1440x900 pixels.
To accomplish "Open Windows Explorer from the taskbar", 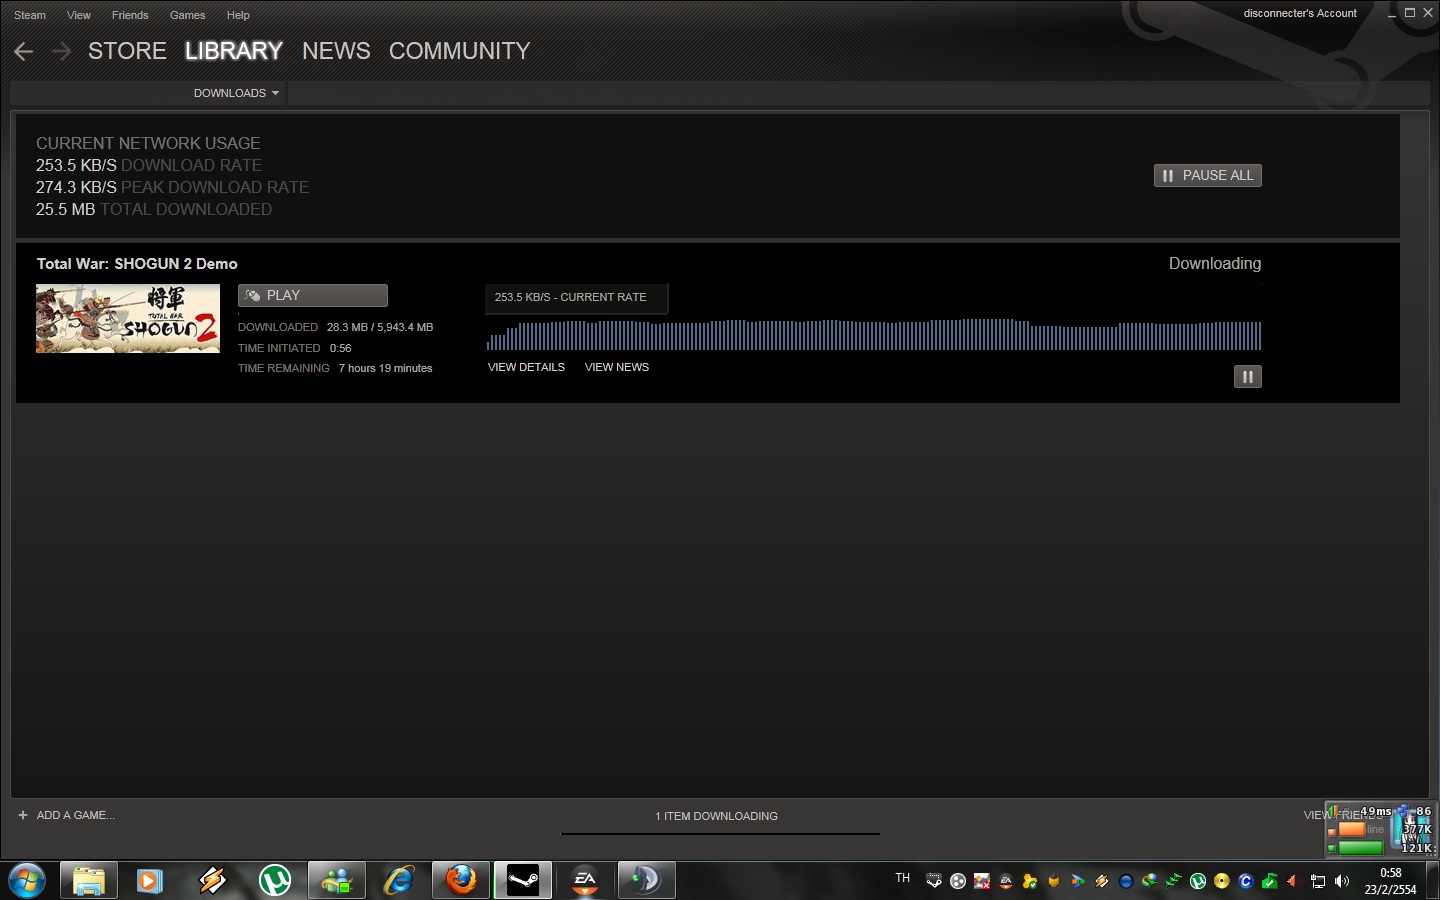I will (x=89, y=881).
